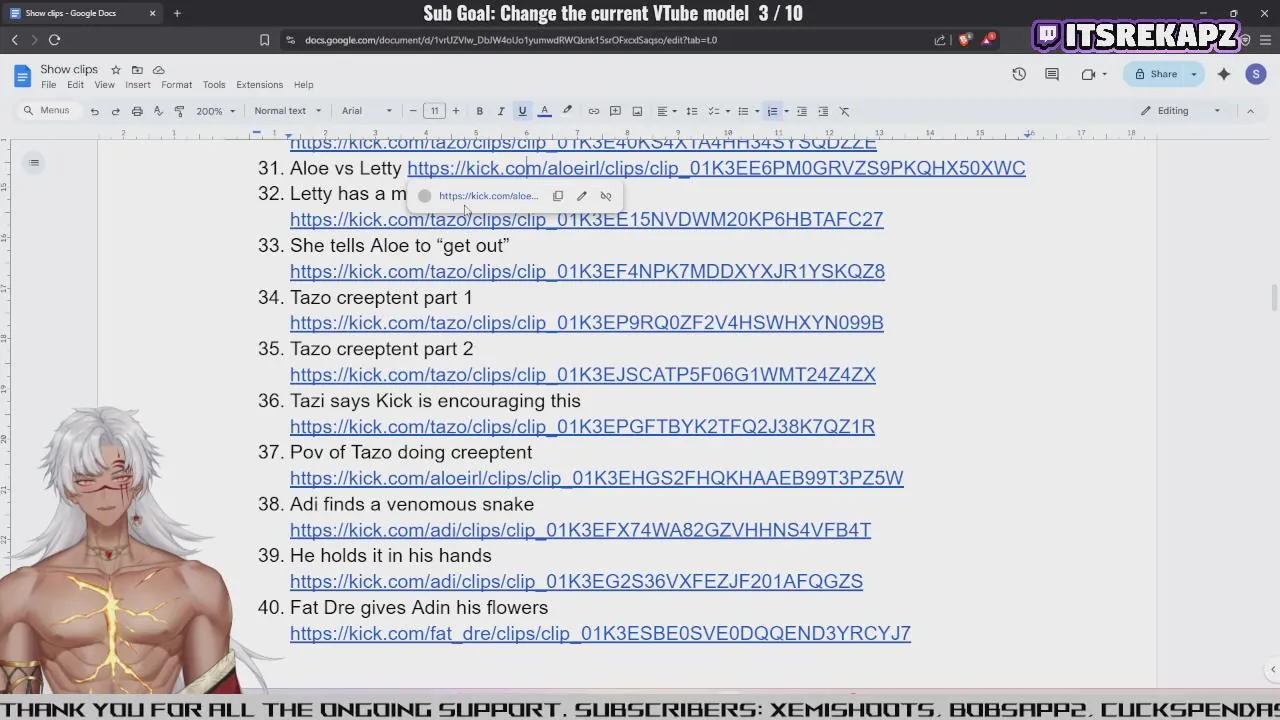This screenshot has height=720, width=1280.
Task: Remove link using the unlink icon
Action: click(606, 196)
